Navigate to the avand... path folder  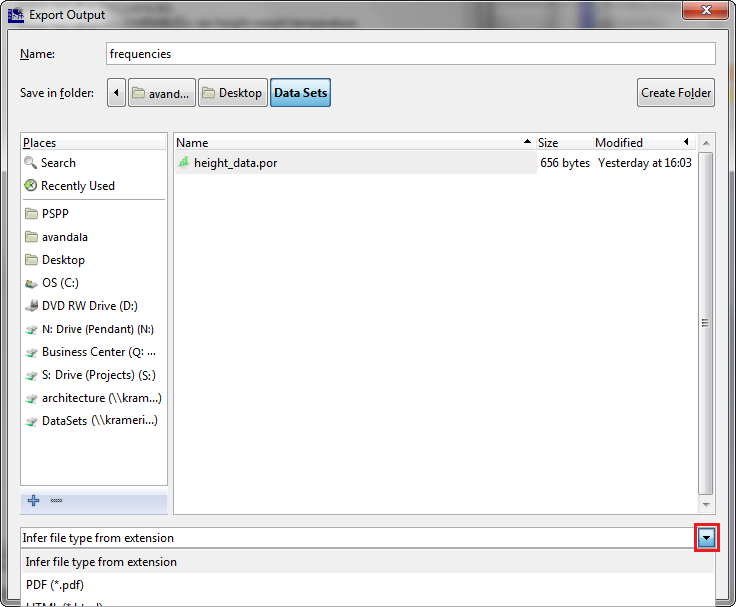[162, 92]
